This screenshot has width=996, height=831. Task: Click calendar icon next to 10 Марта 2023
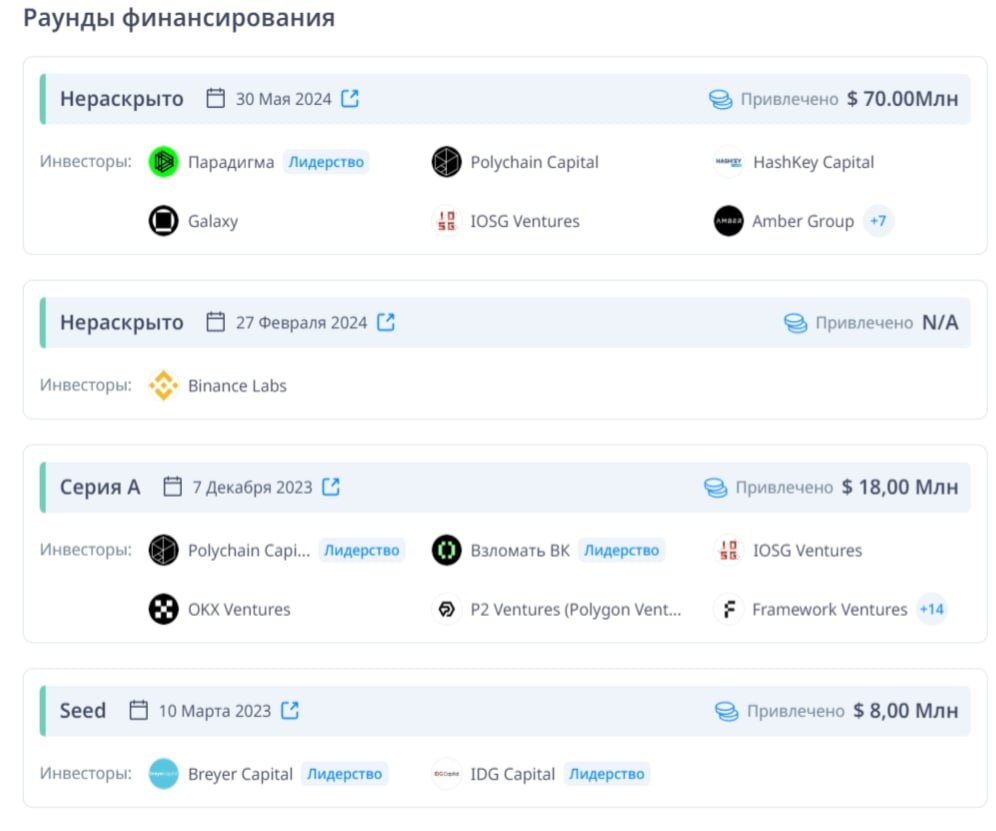click(x=138, y=710)
